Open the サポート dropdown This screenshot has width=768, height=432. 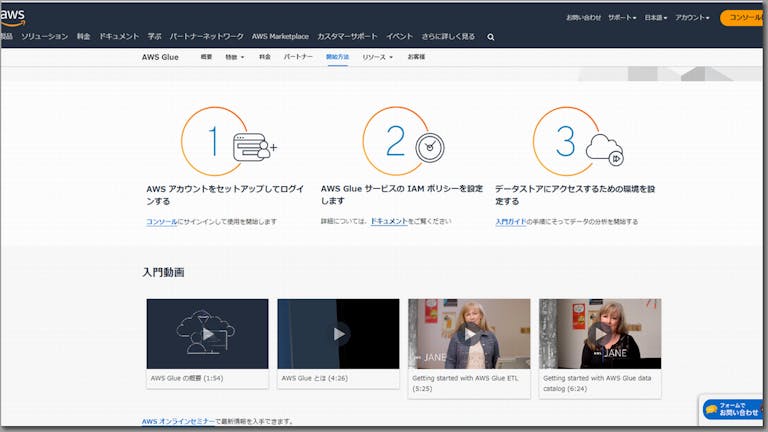point(622,18)
